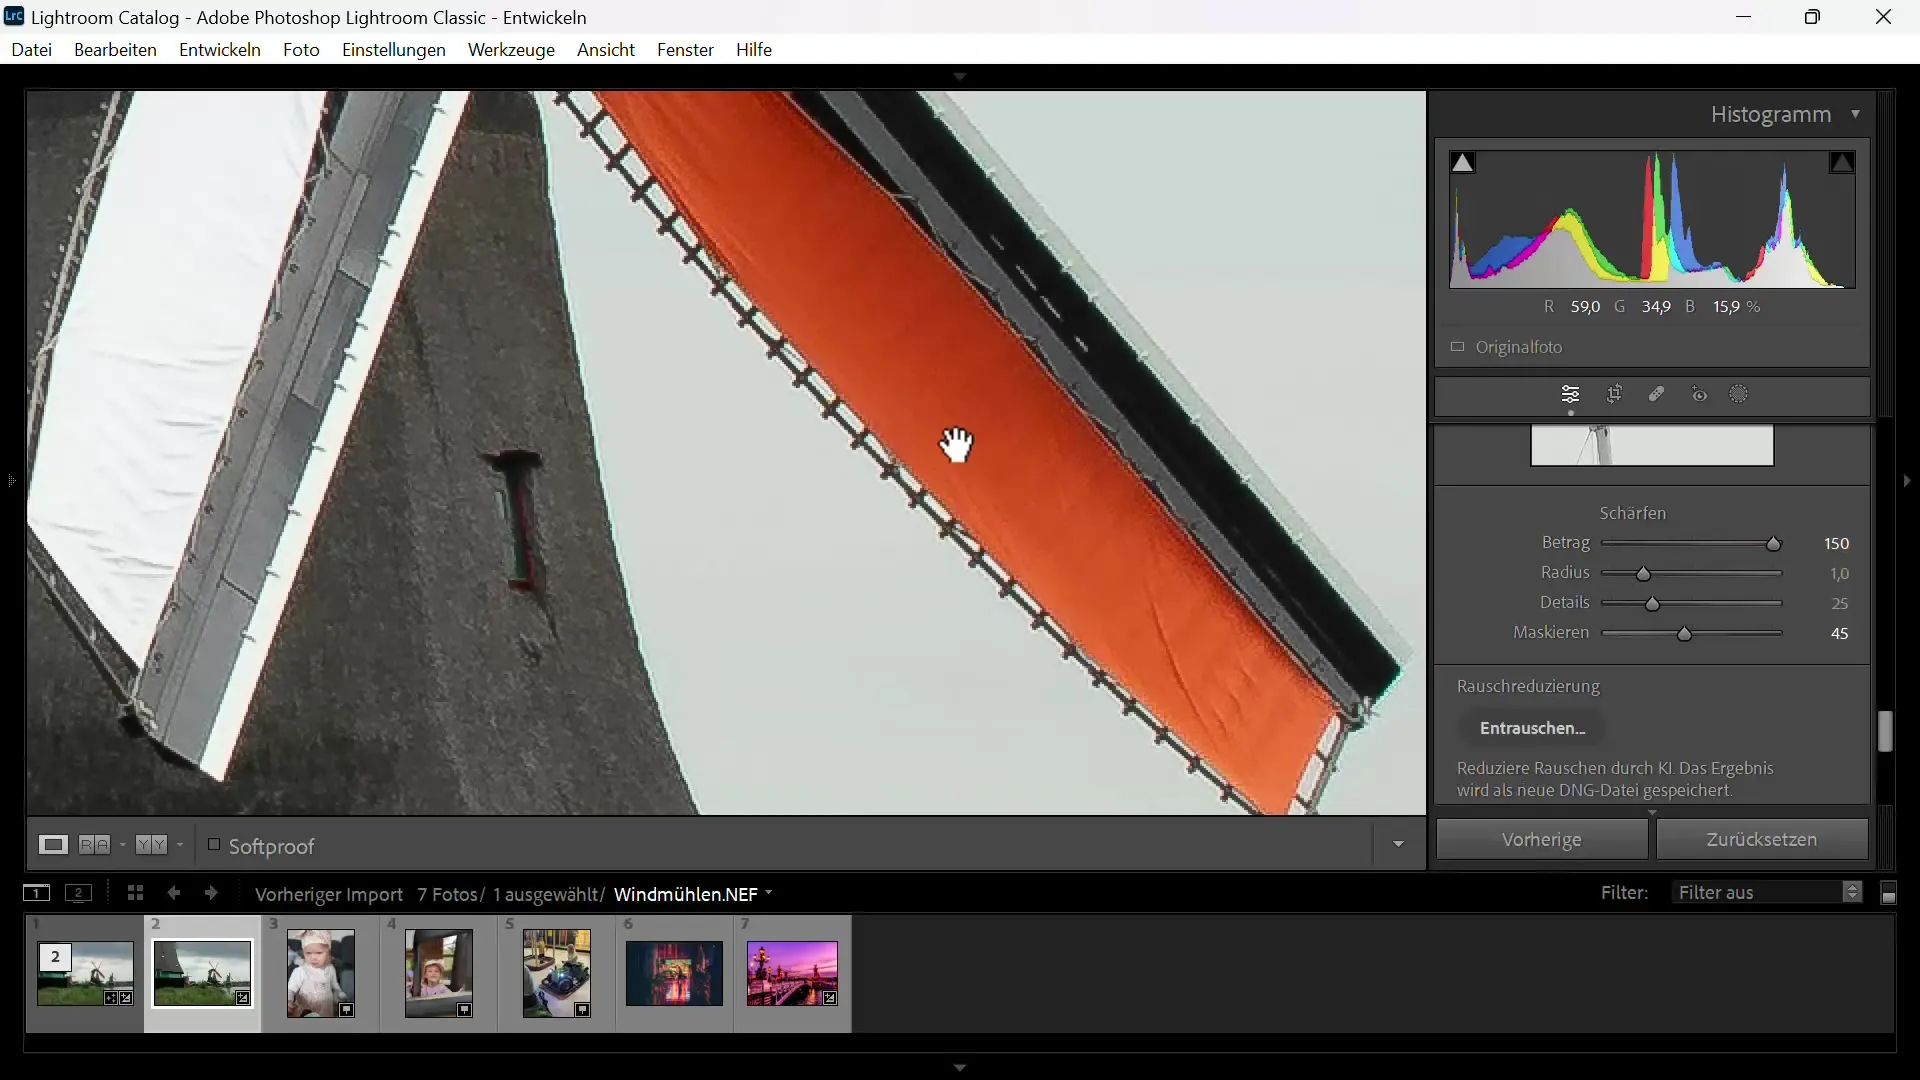
Task: Select filmstrip thumbnail 3 baby photo
Action: (x=321, y=974)
